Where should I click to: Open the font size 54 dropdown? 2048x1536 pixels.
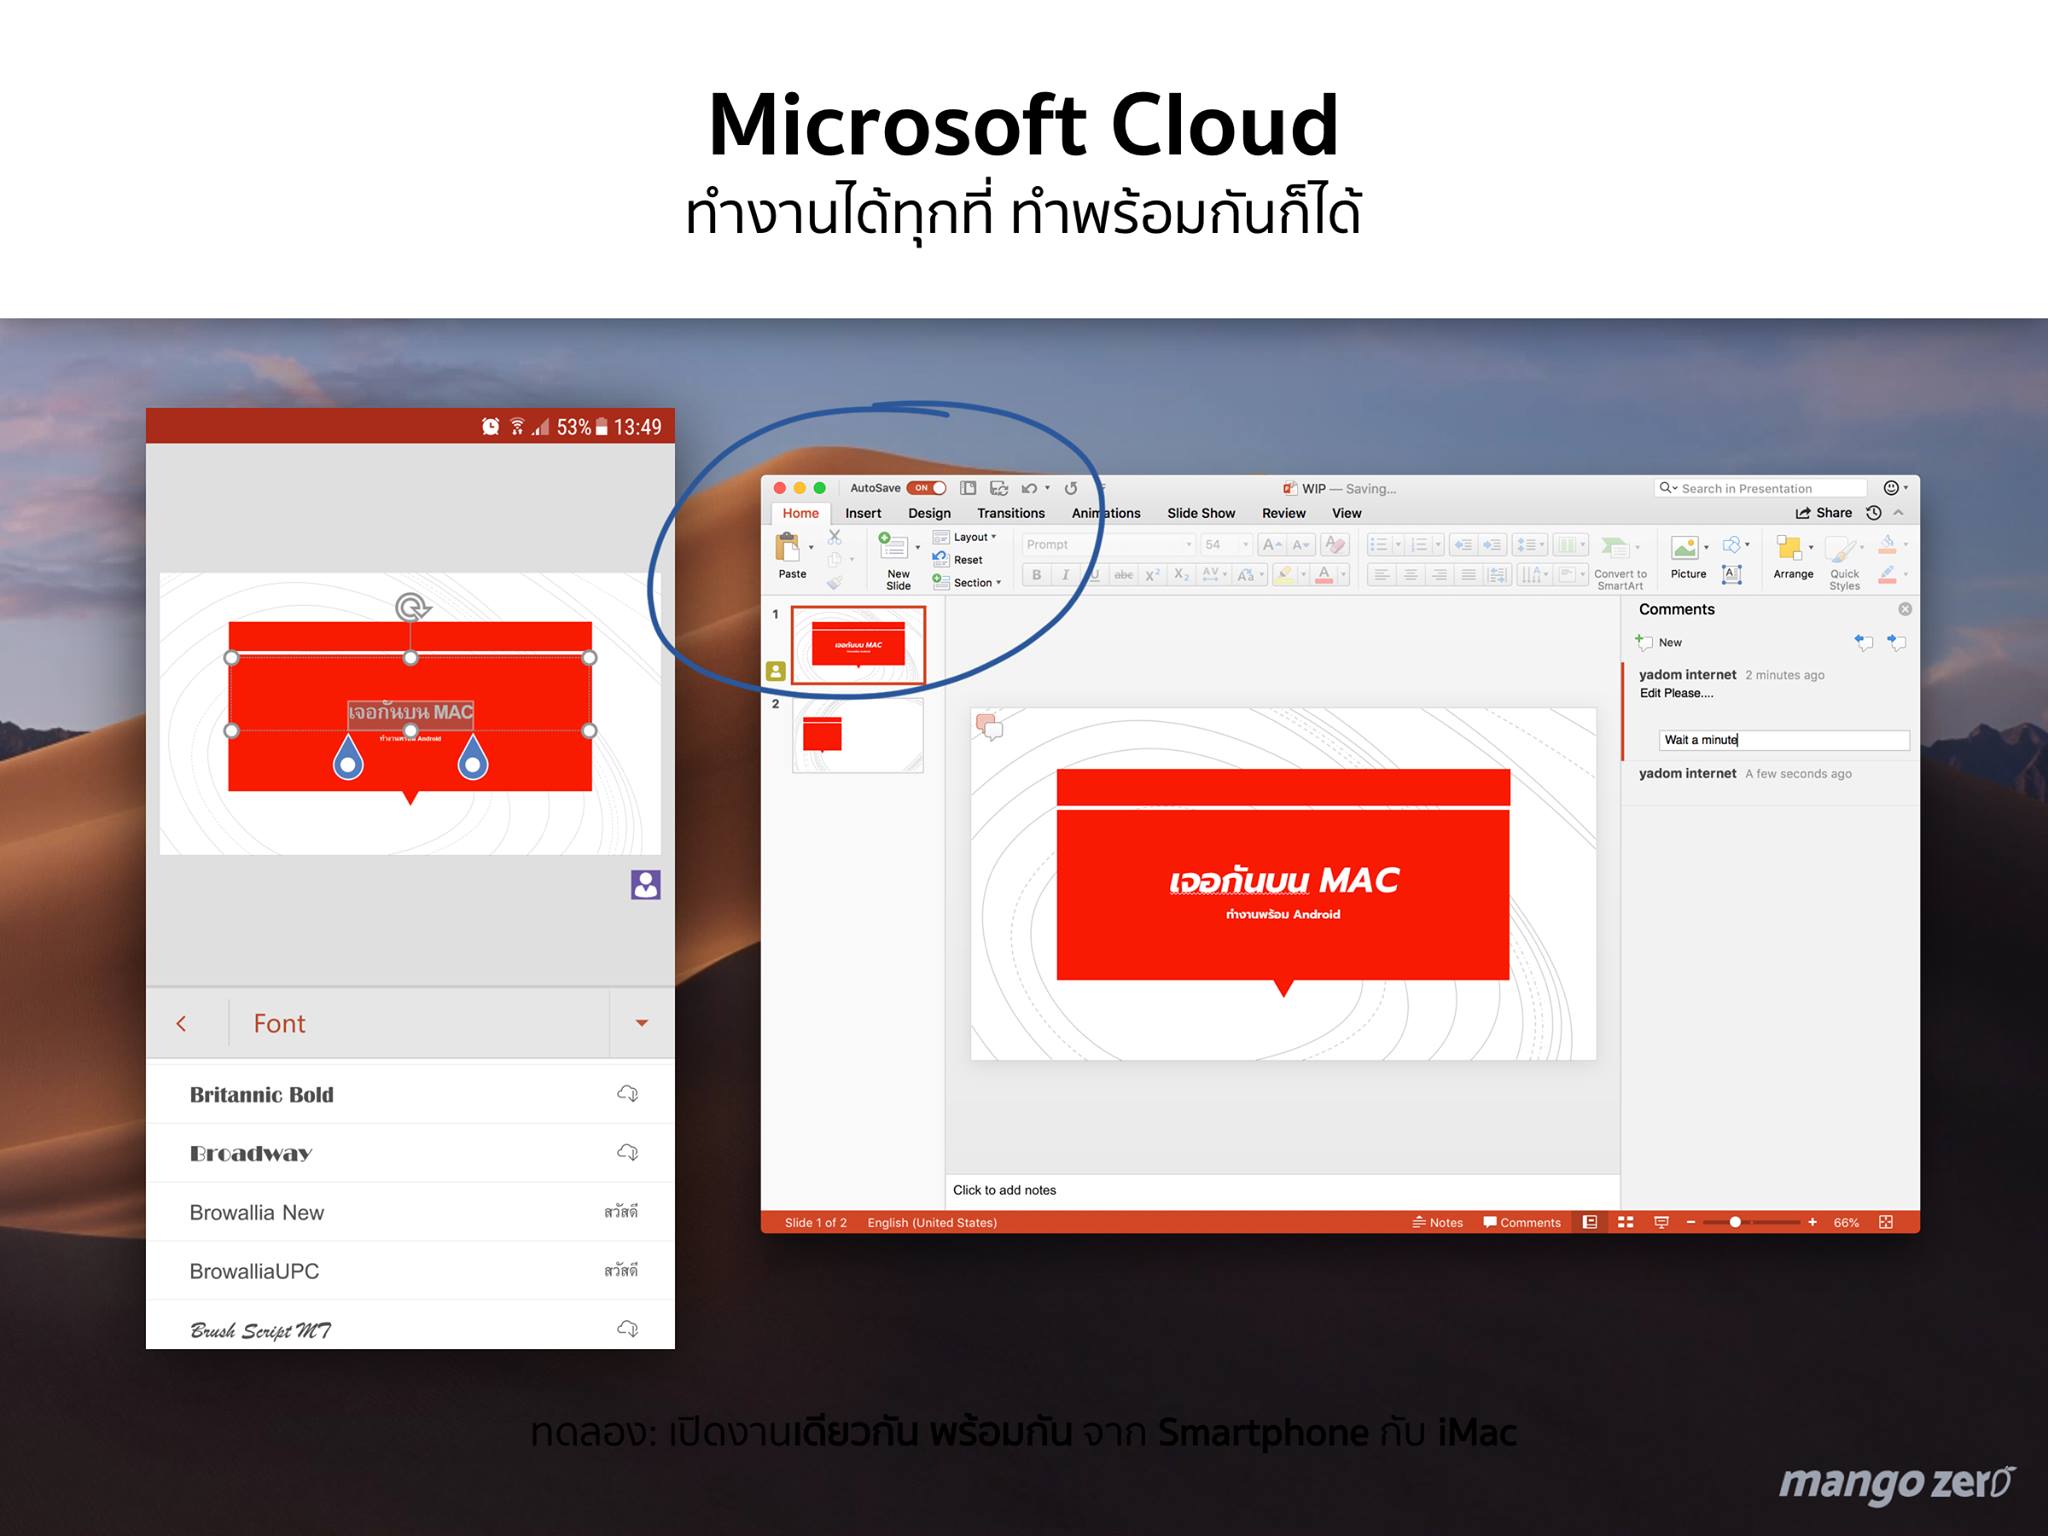pos(1248,544)
